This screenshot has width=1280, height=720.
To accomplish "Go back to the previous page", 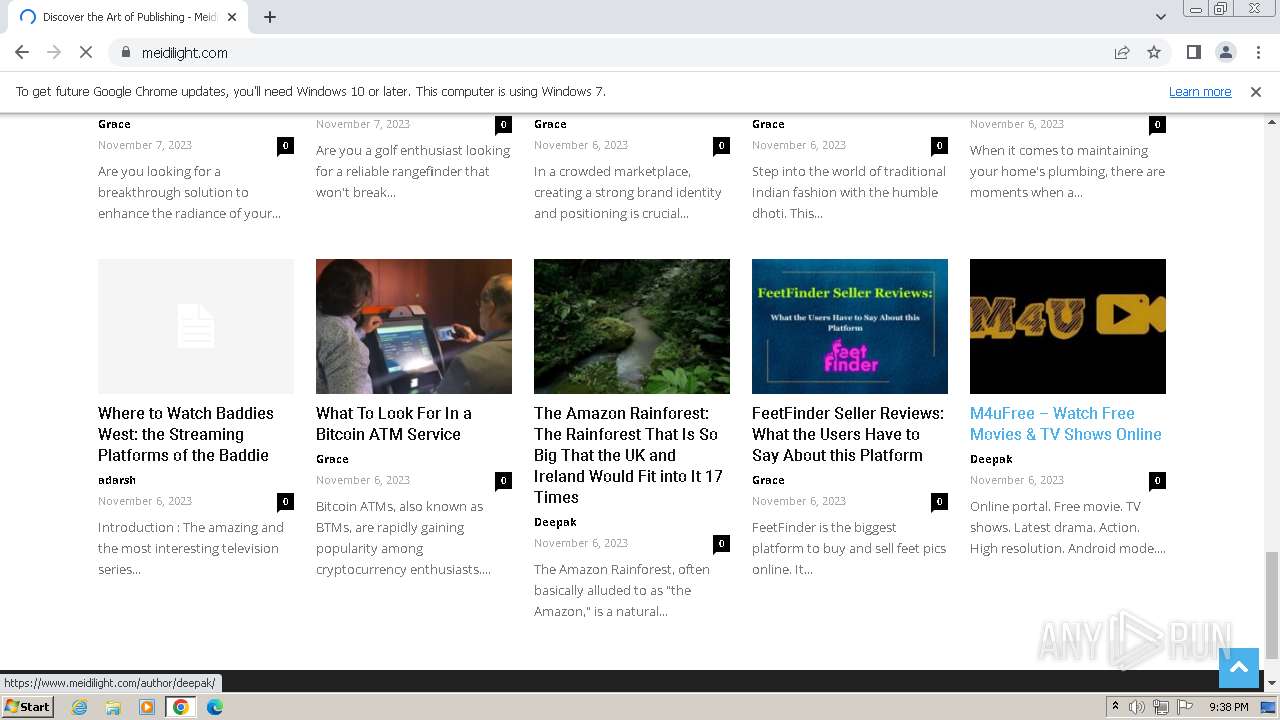I will tap(22, 52).
